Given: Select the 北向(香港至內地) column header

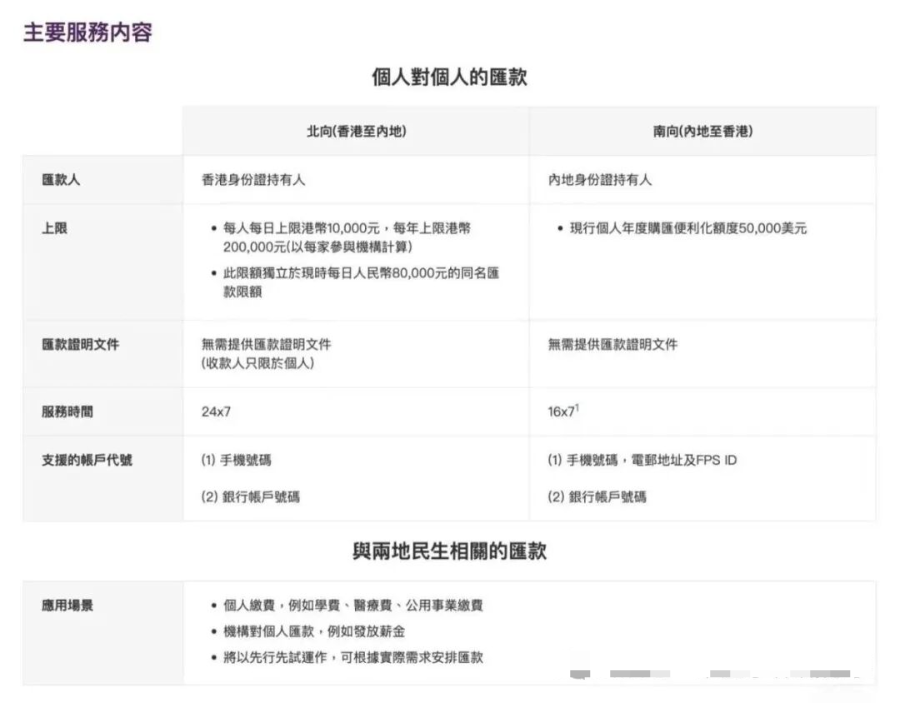Looking at the screenshot, I should pyautogui.click(x=356, y=132).
